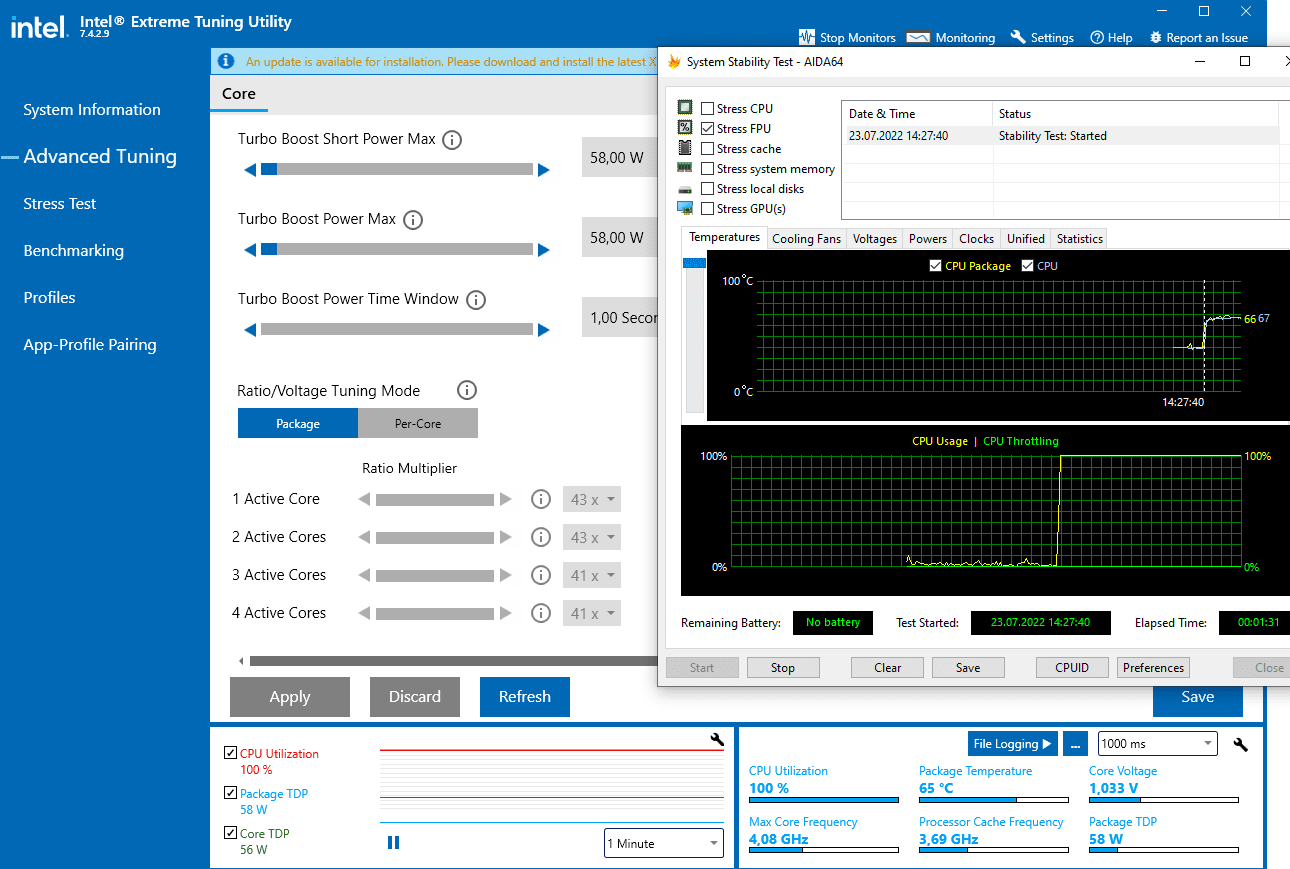The width and height of the screenshot is (1290, 869).
Task: Select Per-Core tuning mode
Action: click(x=418, y=424)
